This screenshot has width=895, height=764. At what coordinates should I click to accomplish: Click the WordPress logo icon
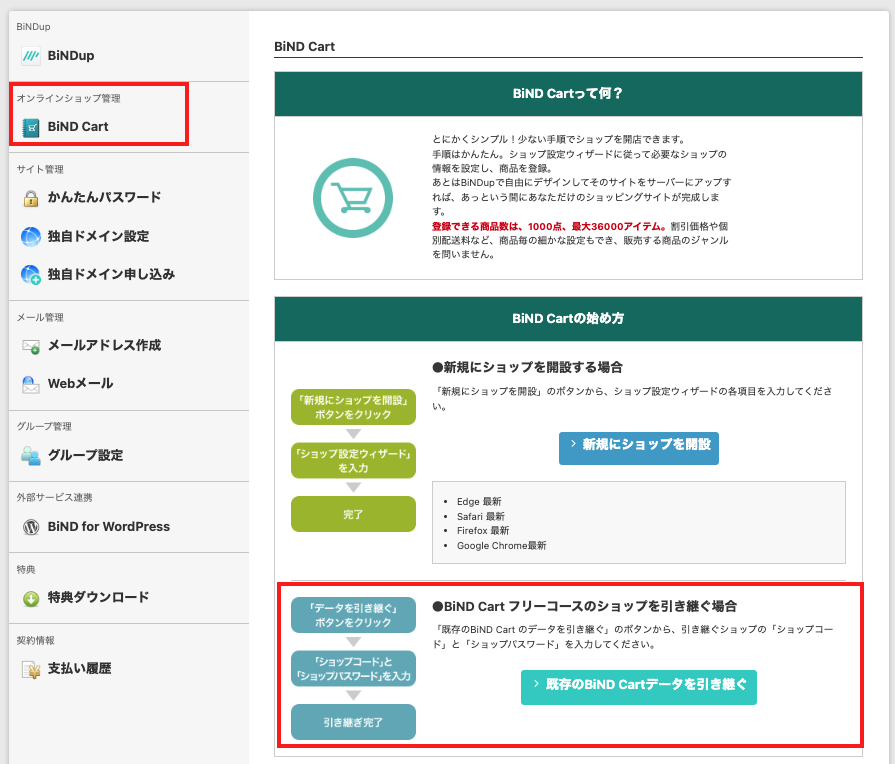click(31, 526)
